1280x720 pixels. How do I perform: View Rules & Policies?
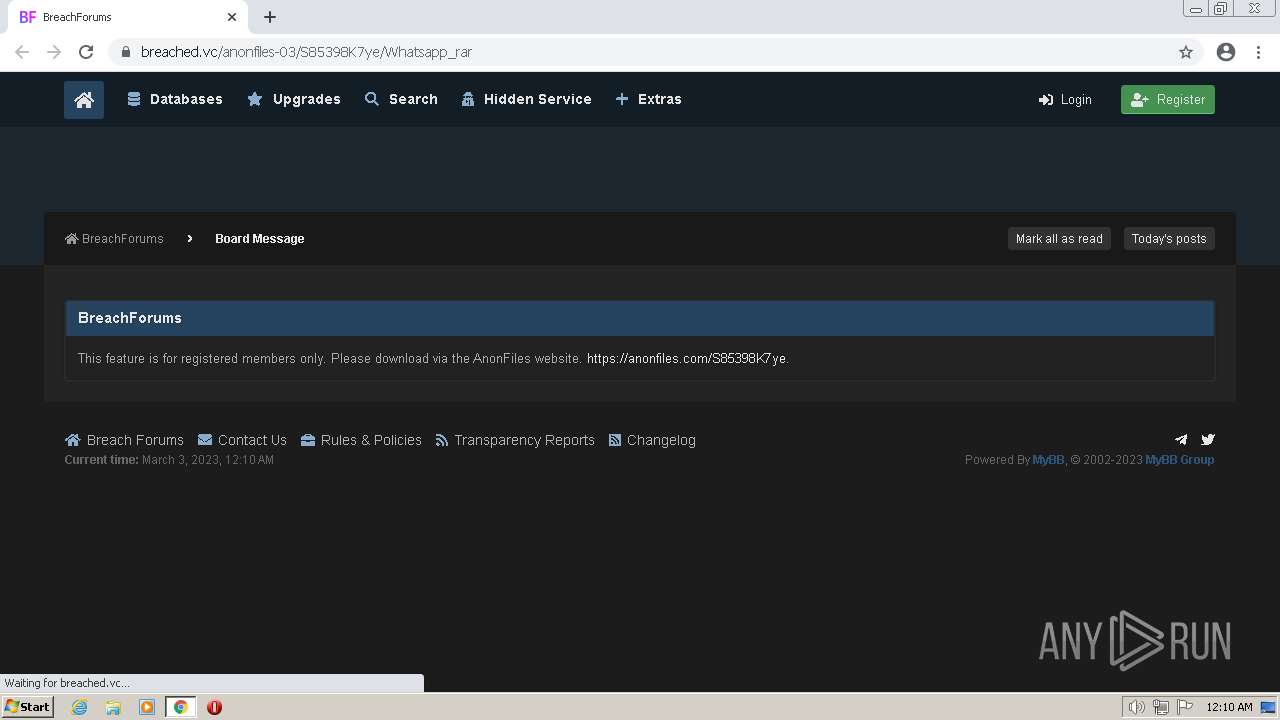point(361,440)
